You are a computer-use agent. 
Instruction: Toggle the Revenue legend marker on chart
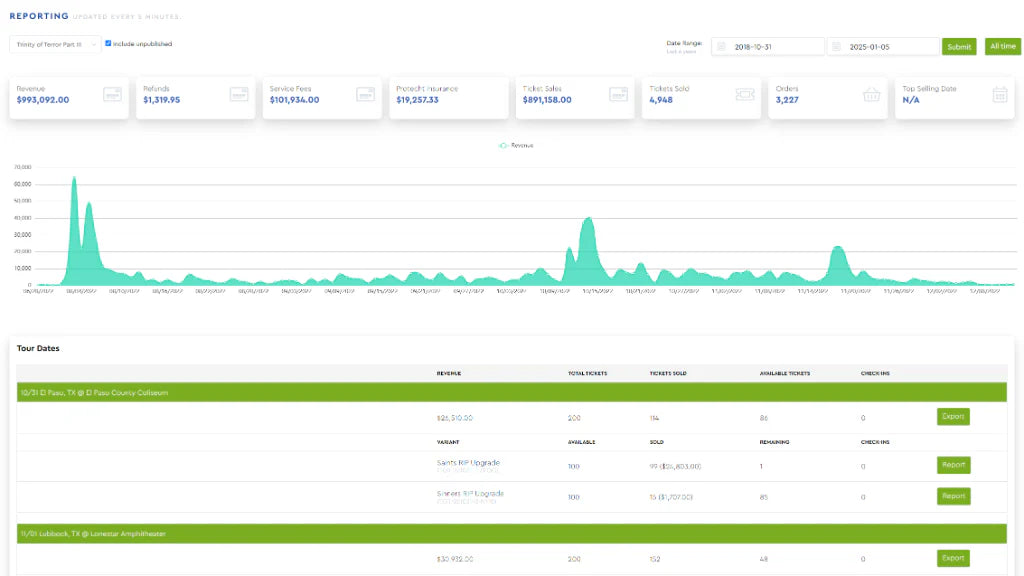coord(504,146)
